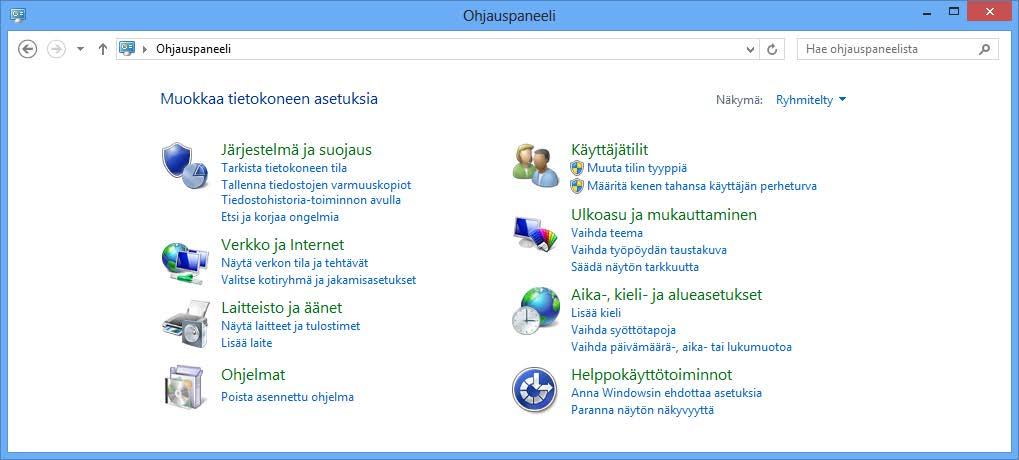1019x460 pixels.
Task: Go up one level with the up arrow
Action: 102,49
